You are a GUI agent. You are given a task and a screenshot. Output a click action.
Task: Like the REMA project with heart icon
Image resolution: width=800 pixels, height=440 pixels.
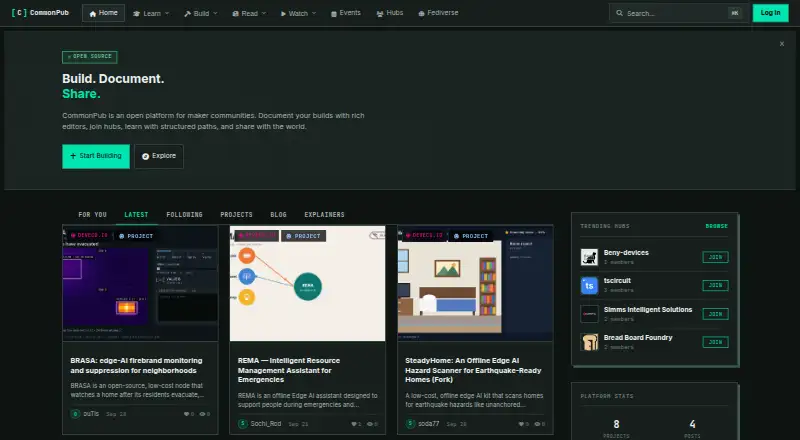(x=354, y=424)
